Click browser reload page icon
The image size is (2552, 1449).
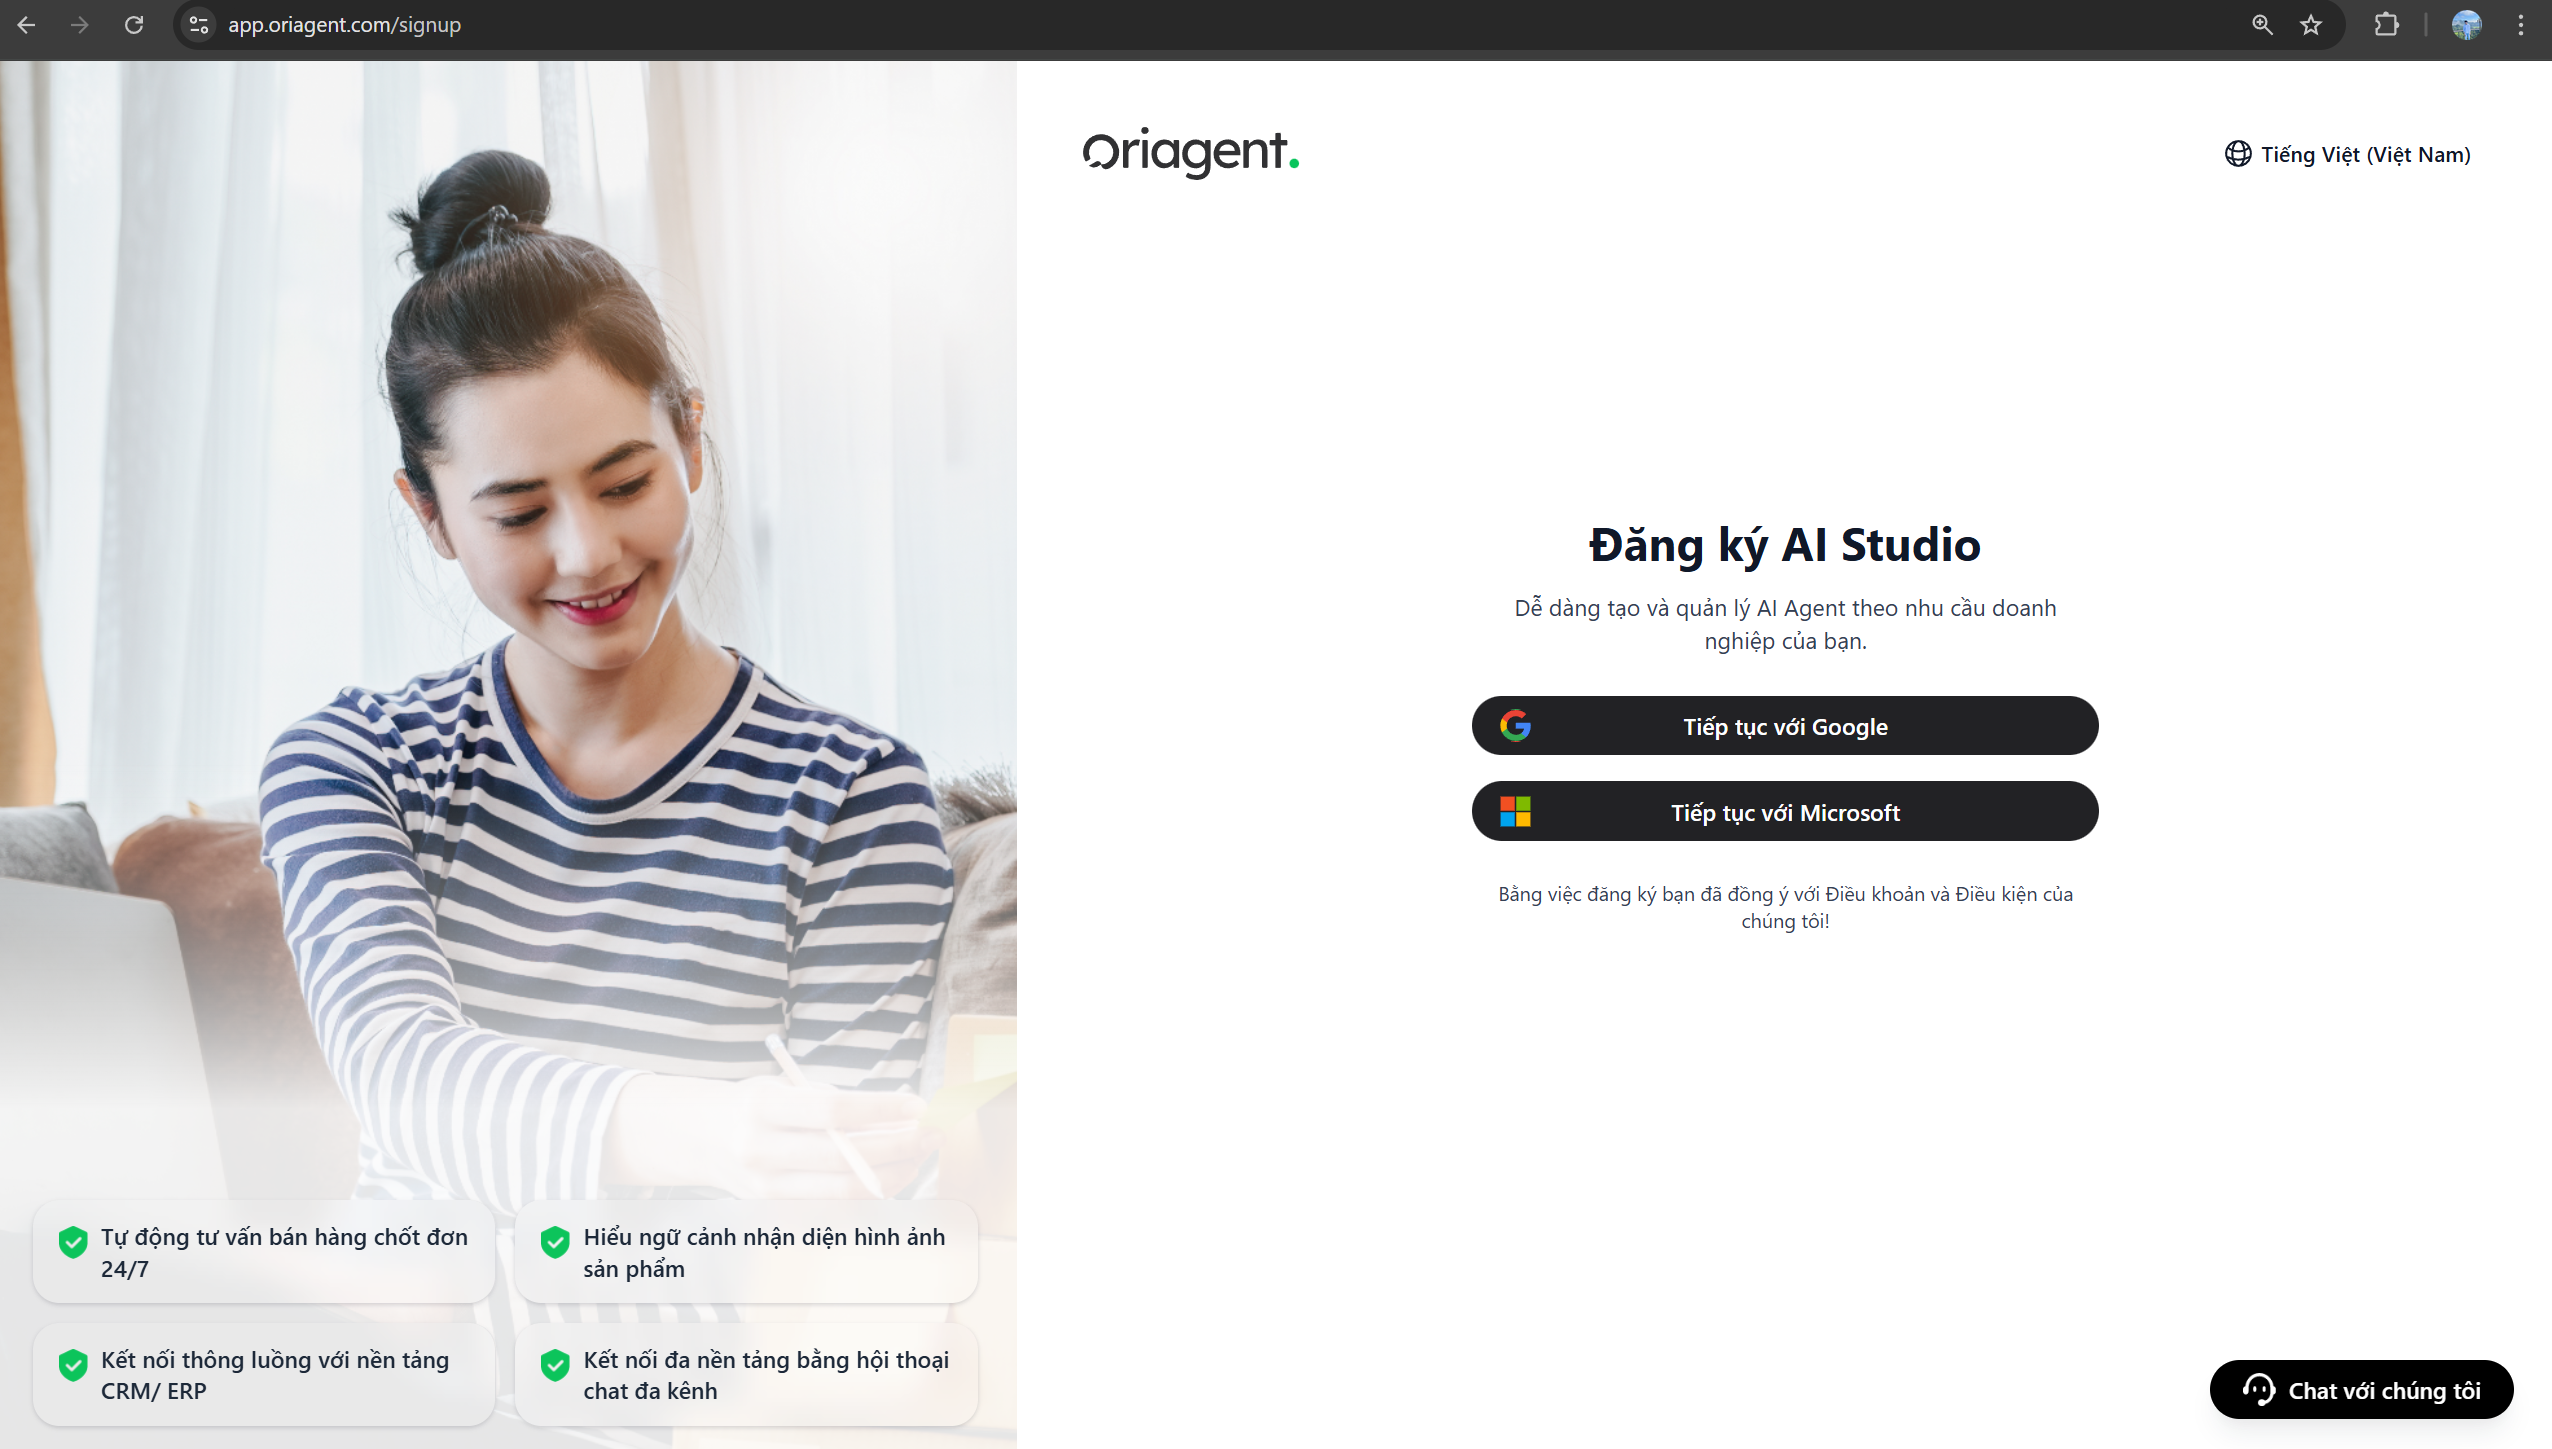[134, 25]
